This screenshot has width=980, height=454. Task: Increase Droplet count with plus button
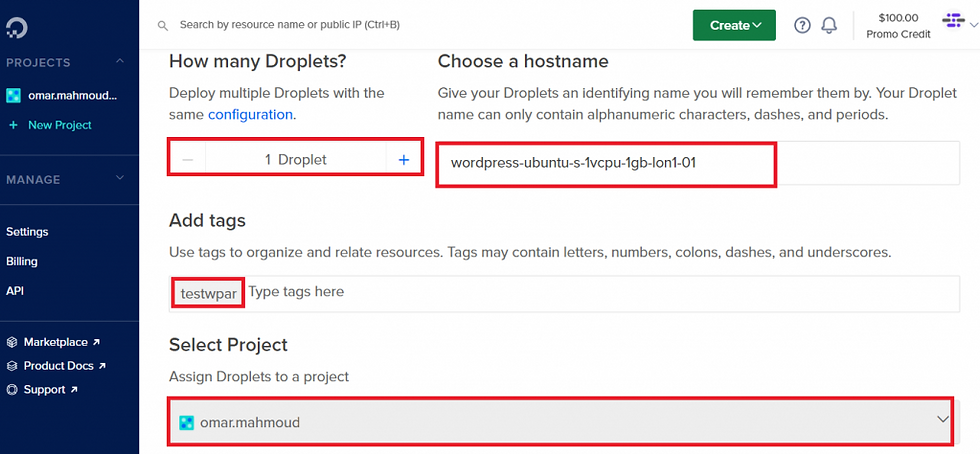click(x=404, y=159)
